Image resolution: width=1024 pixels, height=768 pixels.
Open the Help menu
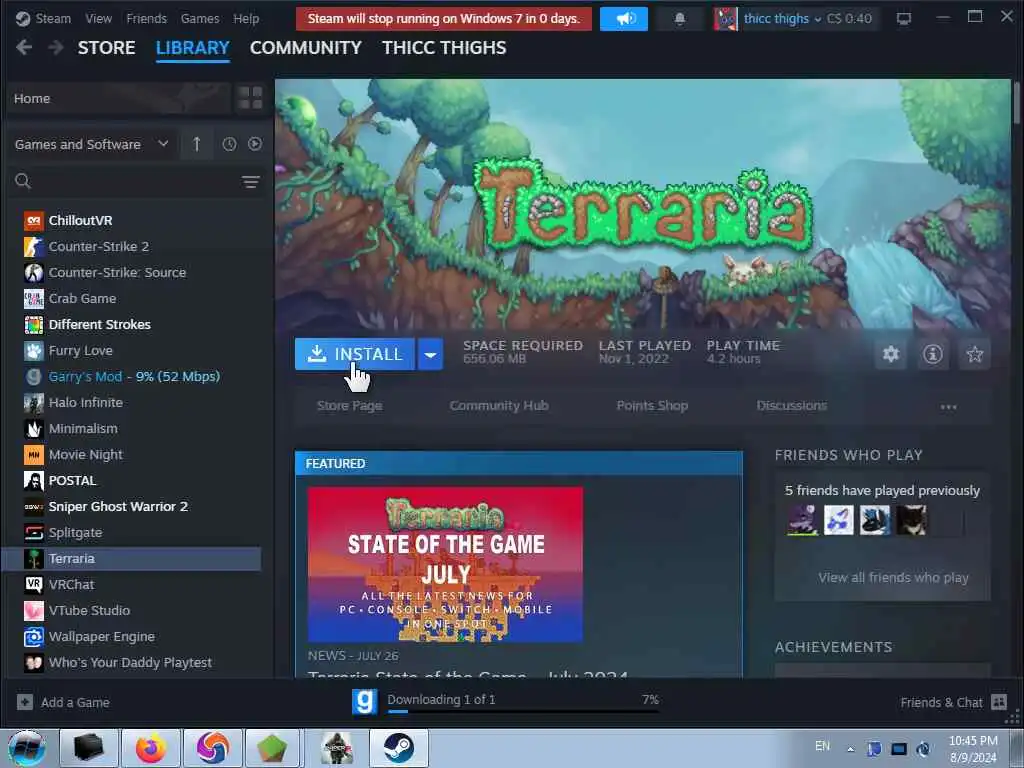coord(246,18)
